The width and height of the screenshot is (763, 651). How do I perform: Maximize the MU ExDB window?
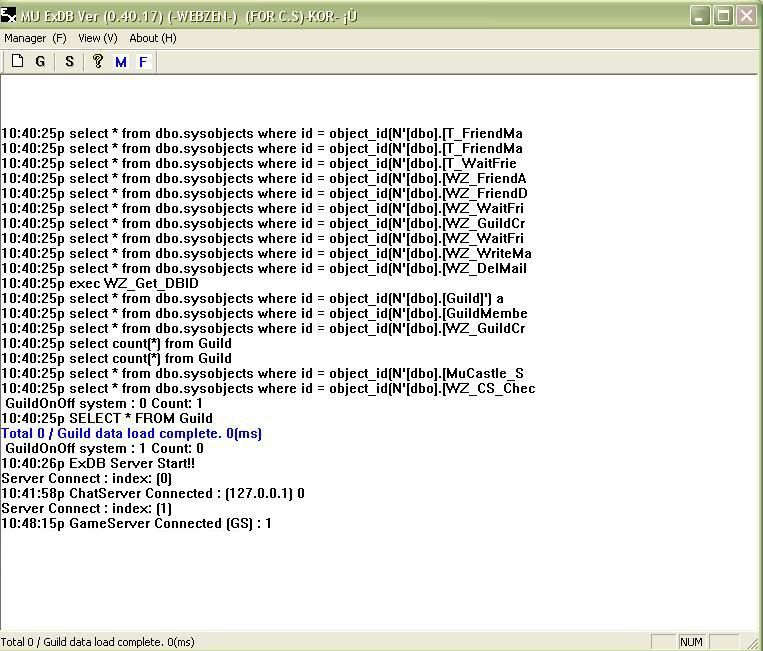(723, 15)
